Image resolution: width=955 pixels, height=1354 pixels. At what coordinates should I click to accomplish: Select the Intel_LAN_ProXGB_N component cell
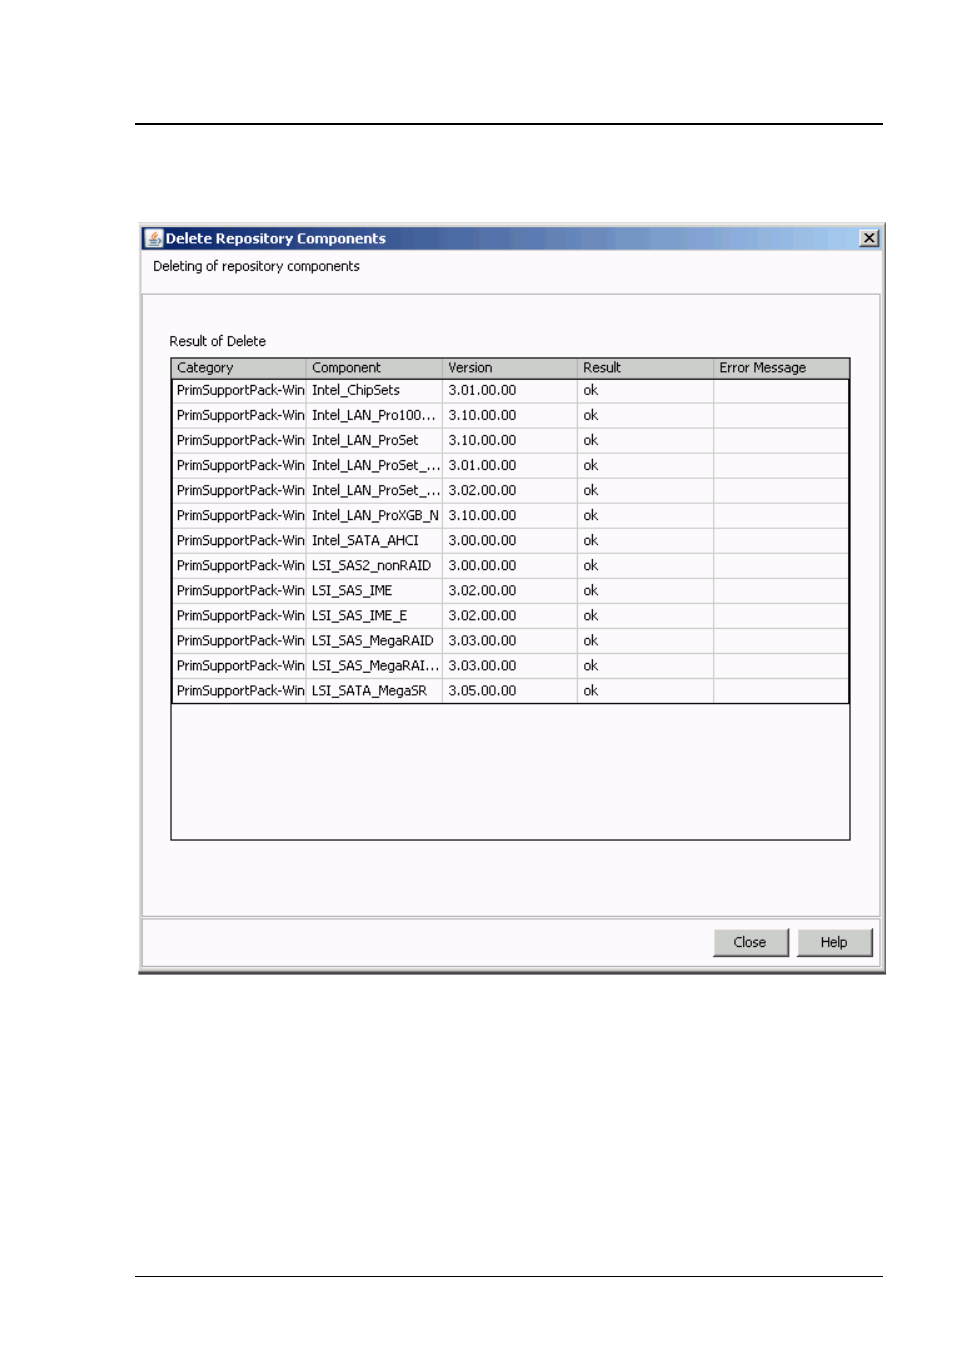[374, 515]
